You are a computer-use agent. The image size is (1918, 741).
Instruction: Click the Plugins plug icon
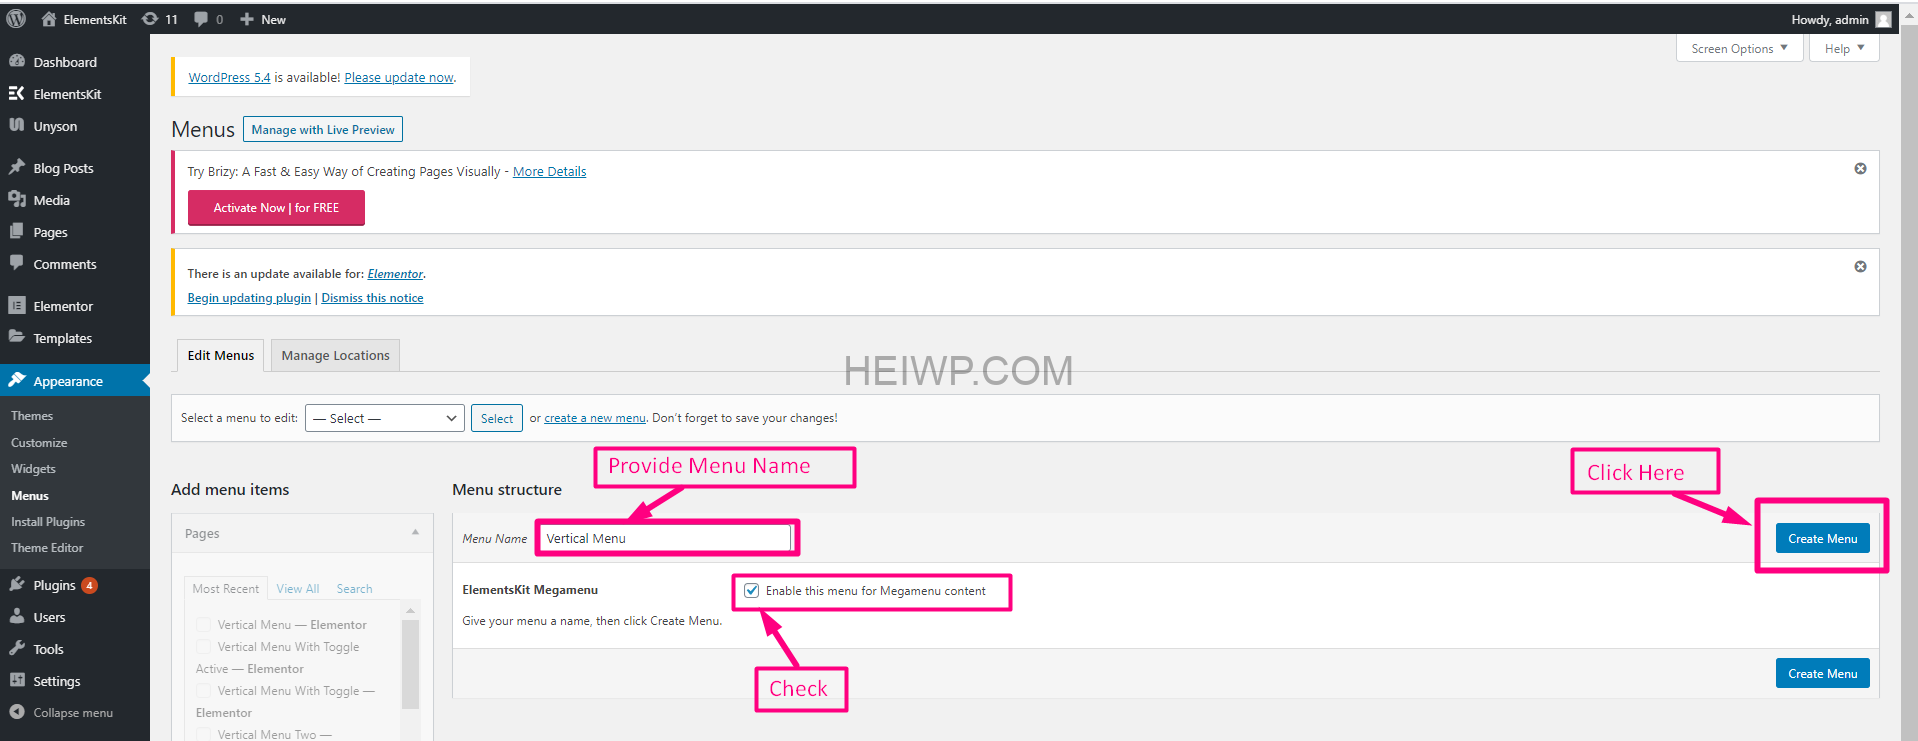(x=17, y=584)
